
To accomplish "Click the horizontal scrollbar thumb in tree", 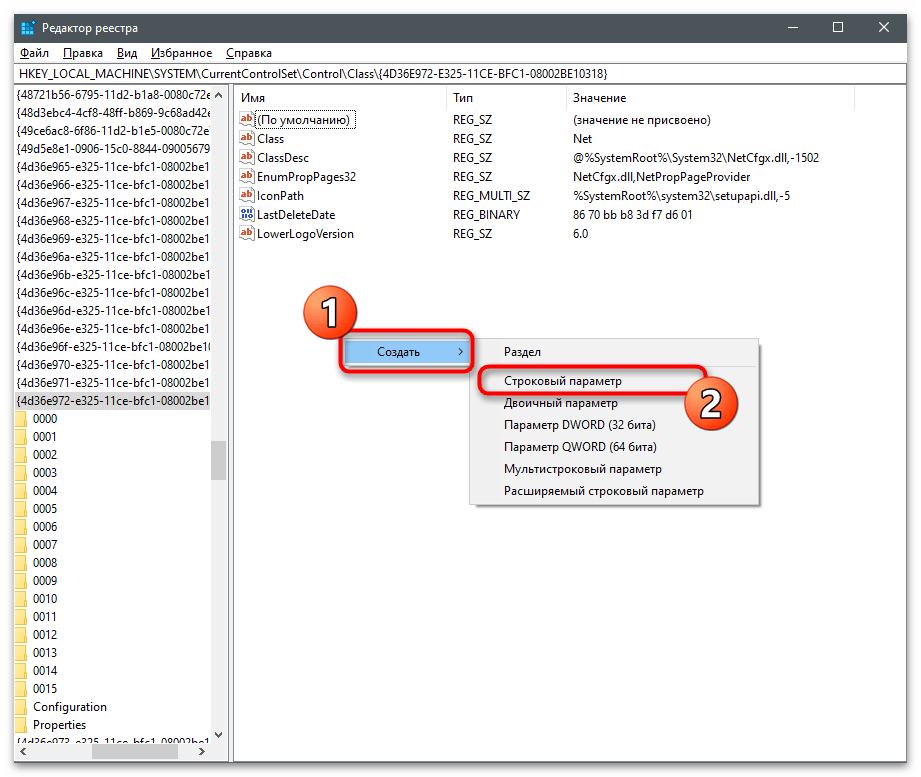I will (135, 751).
